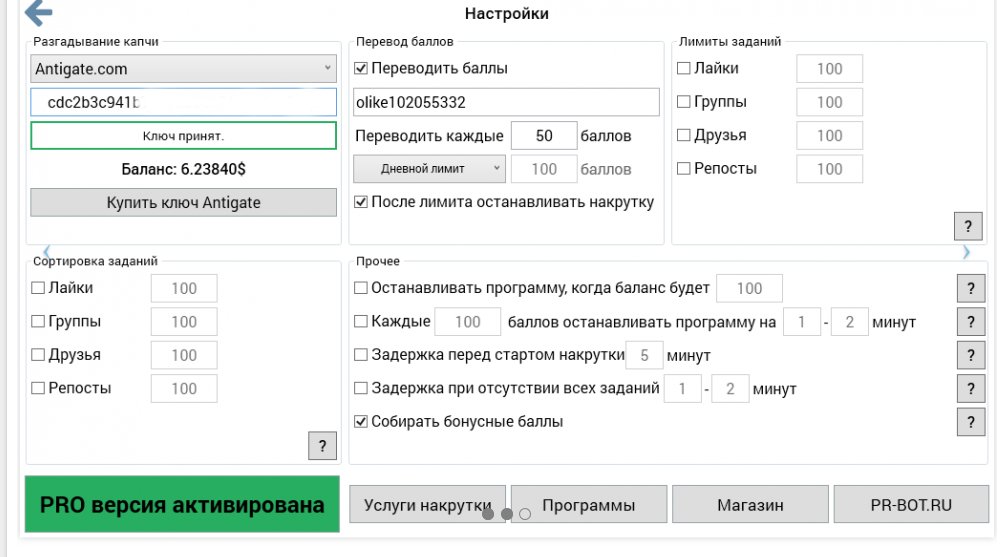Click help for Задержка перед стартом накрутки
1000x557 pixels.
pyautogui.click(x=971, y=355)
